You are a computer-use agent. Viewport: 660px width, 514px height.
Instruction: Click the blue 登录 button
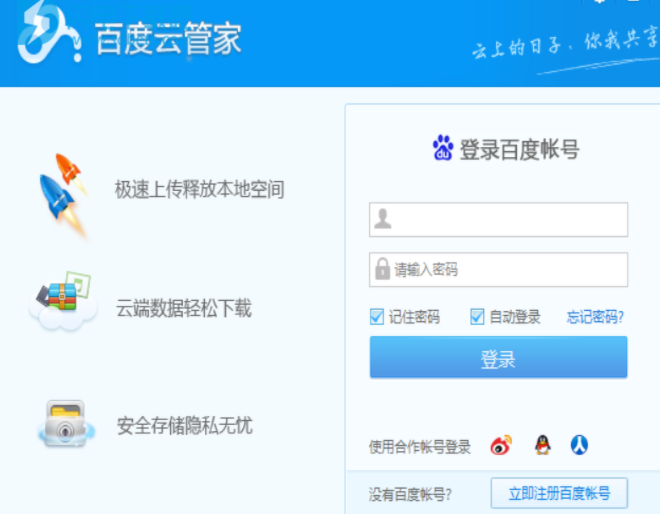498,357
